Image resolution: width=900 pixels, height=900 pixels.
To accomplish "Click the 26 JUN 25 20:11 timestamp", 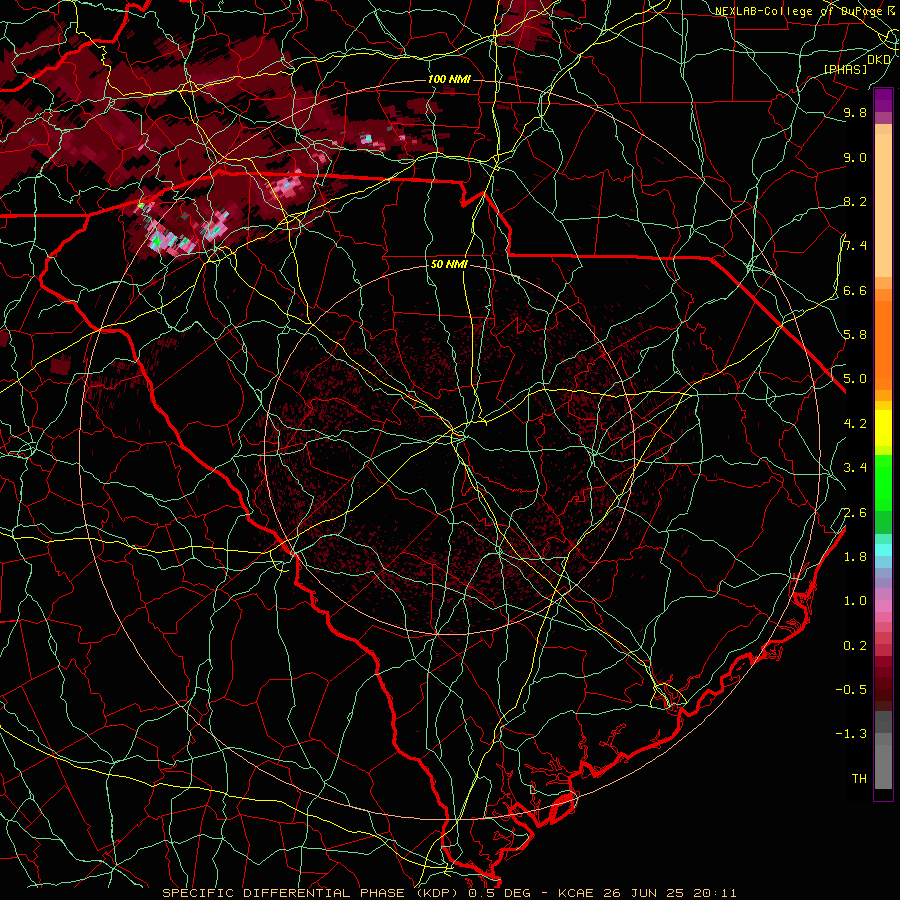I will point(670,893).
